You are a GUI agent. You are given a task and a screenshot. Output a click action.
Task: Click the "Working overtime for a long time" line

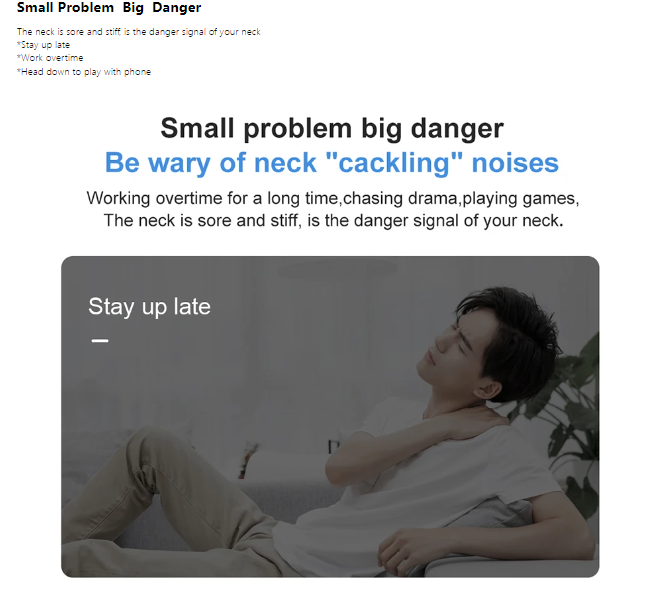(x=333, y=198)
